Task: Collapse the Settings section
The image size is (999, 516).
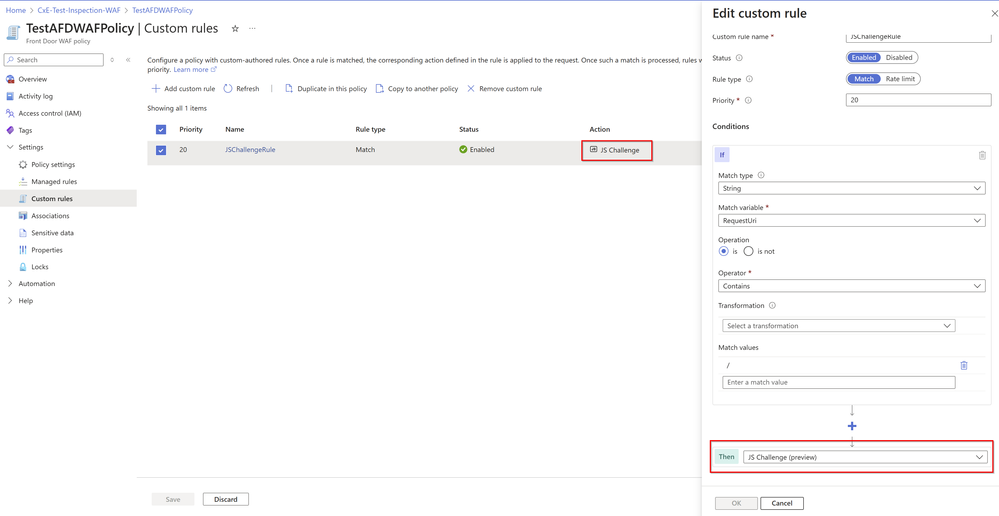Action: point(10,147)
